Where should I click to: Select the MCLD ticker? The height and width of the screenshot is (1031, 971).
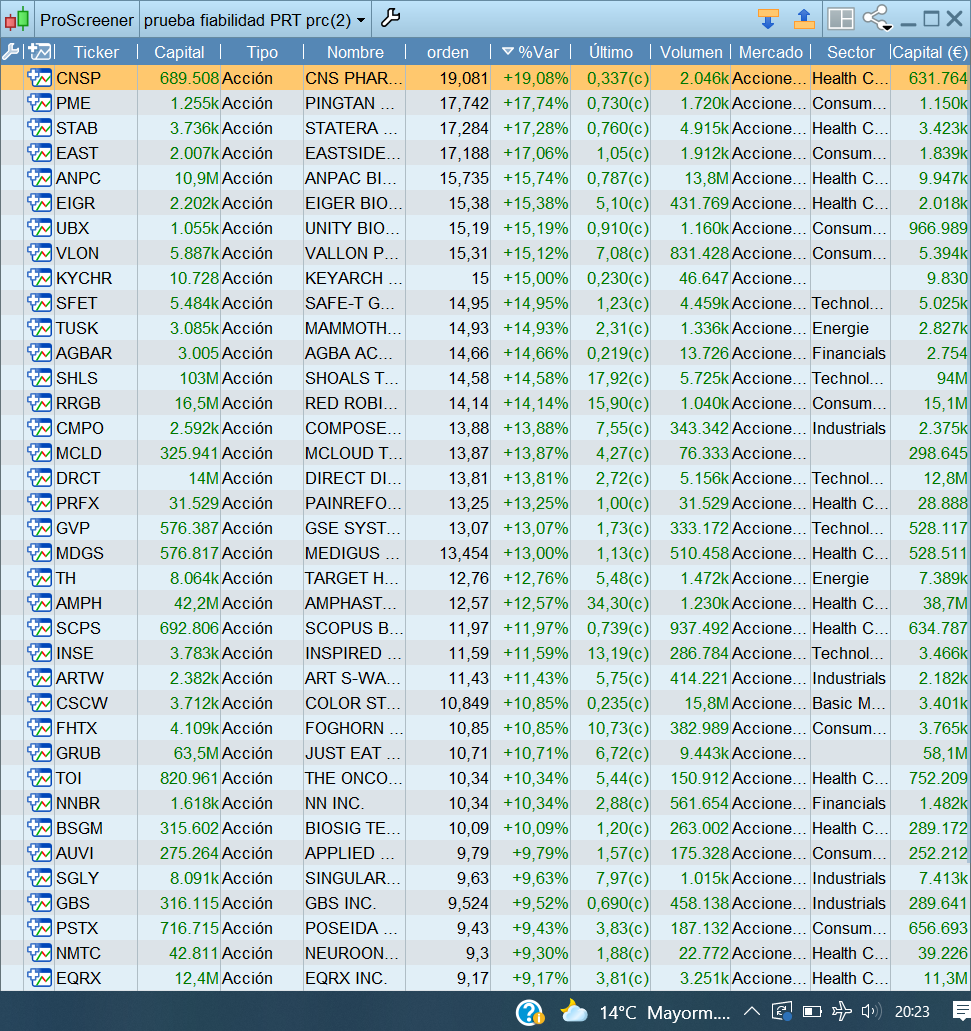pos(79,453)
